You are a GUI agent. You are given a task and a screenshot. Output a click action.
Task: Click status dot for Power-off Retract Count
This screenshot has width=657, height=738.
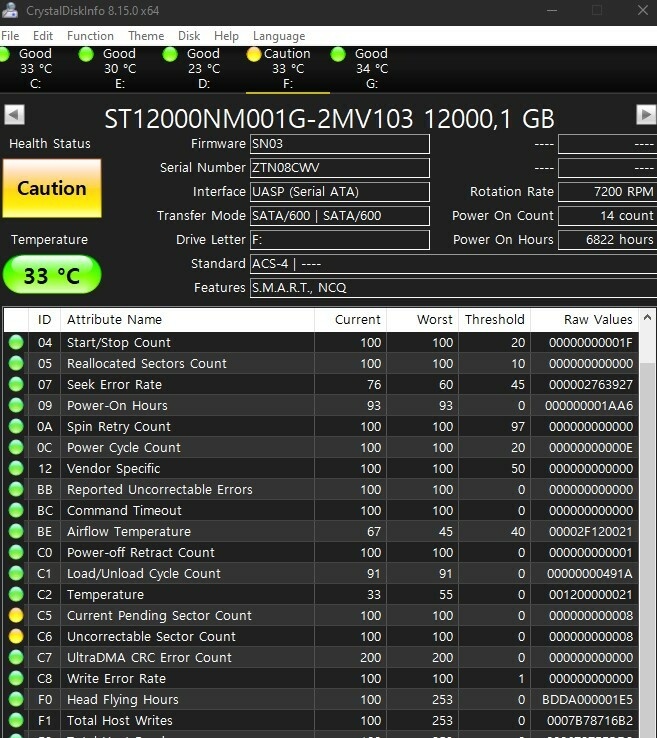pyautogui.click(x=16, y=552)
